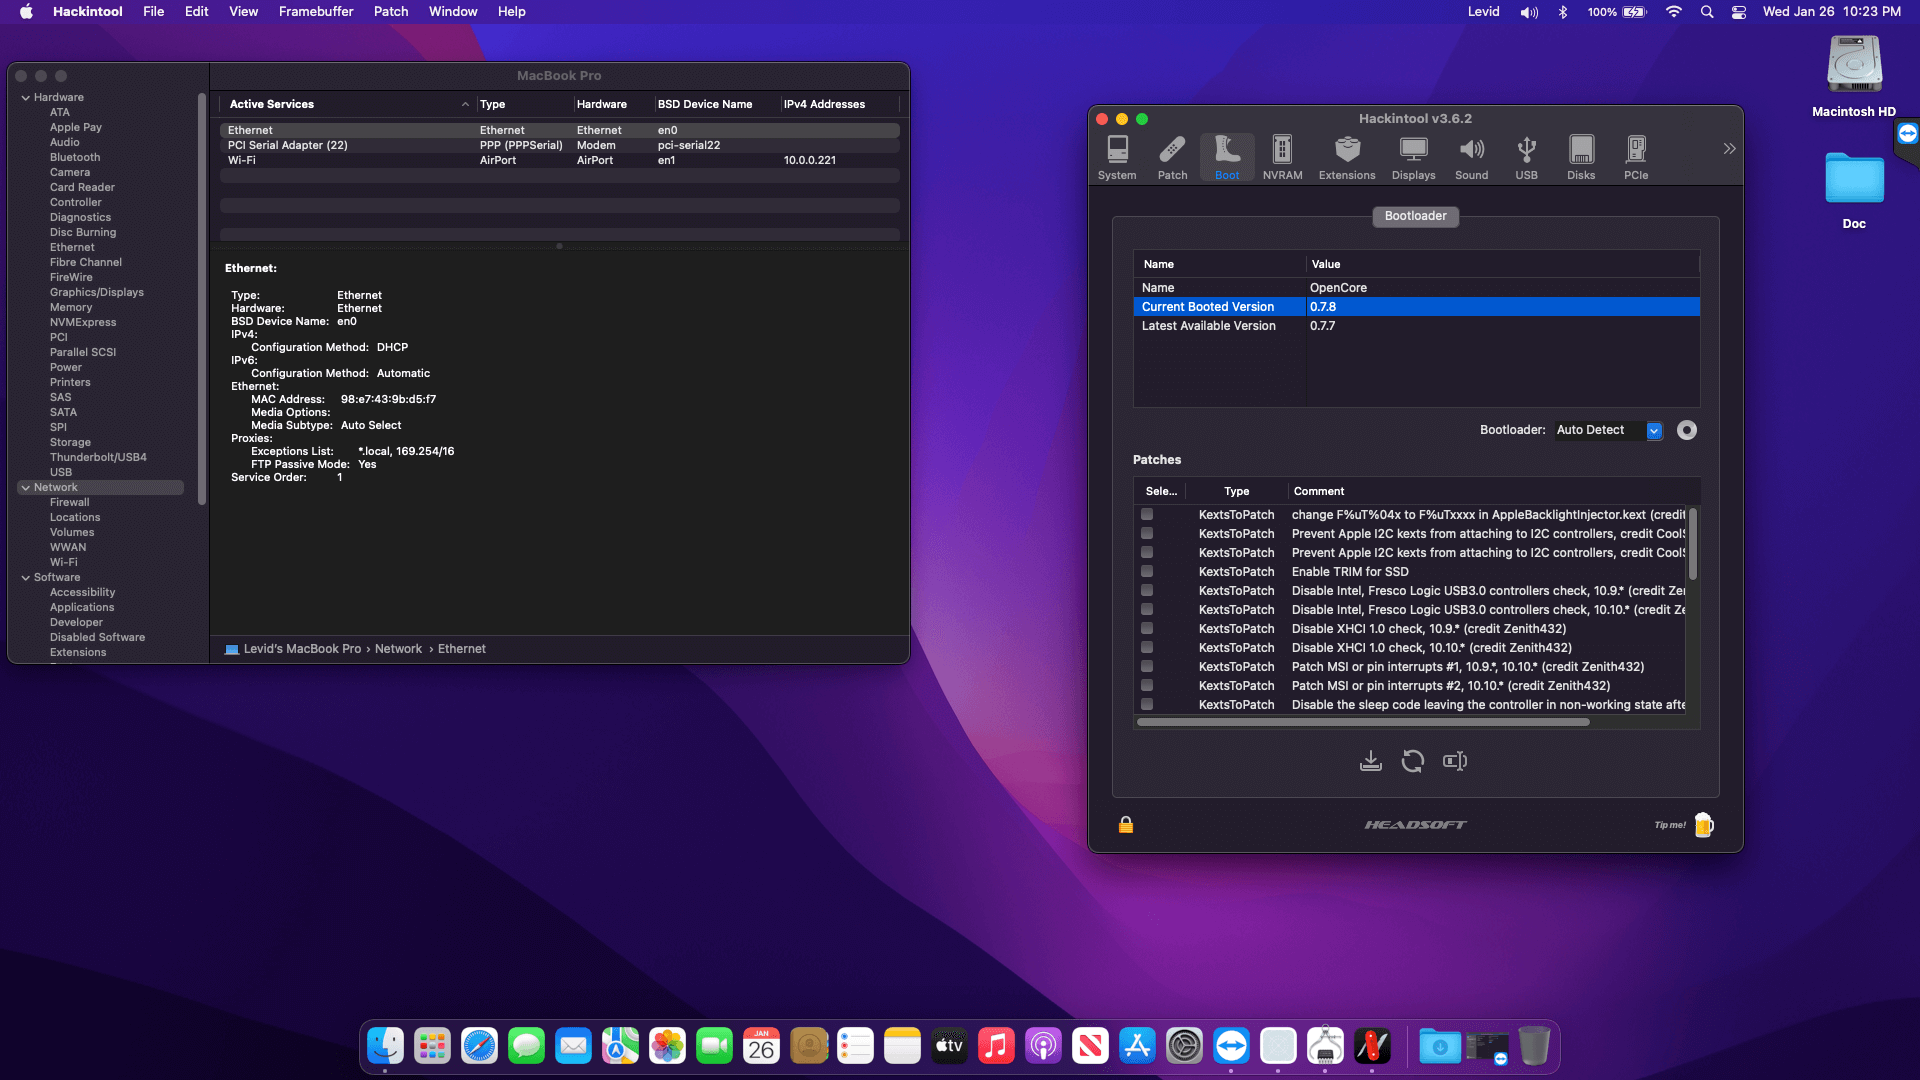1920x1080 pixels.
Task: Click Network in the path breadcrumb
Action: tap(398, 649)
